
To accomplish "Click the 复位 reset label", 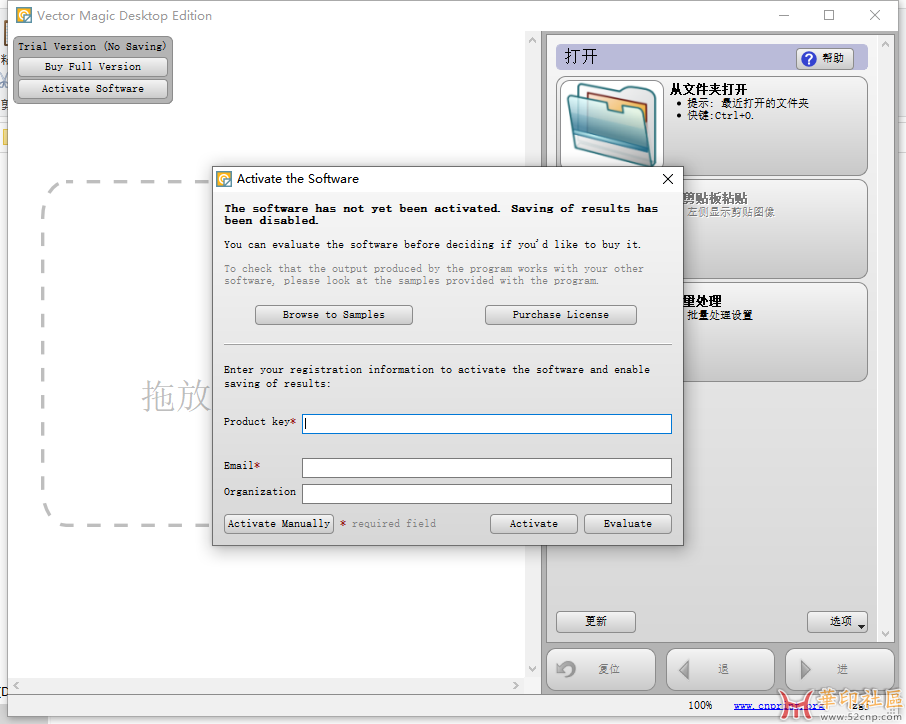I will pos(609,670).
